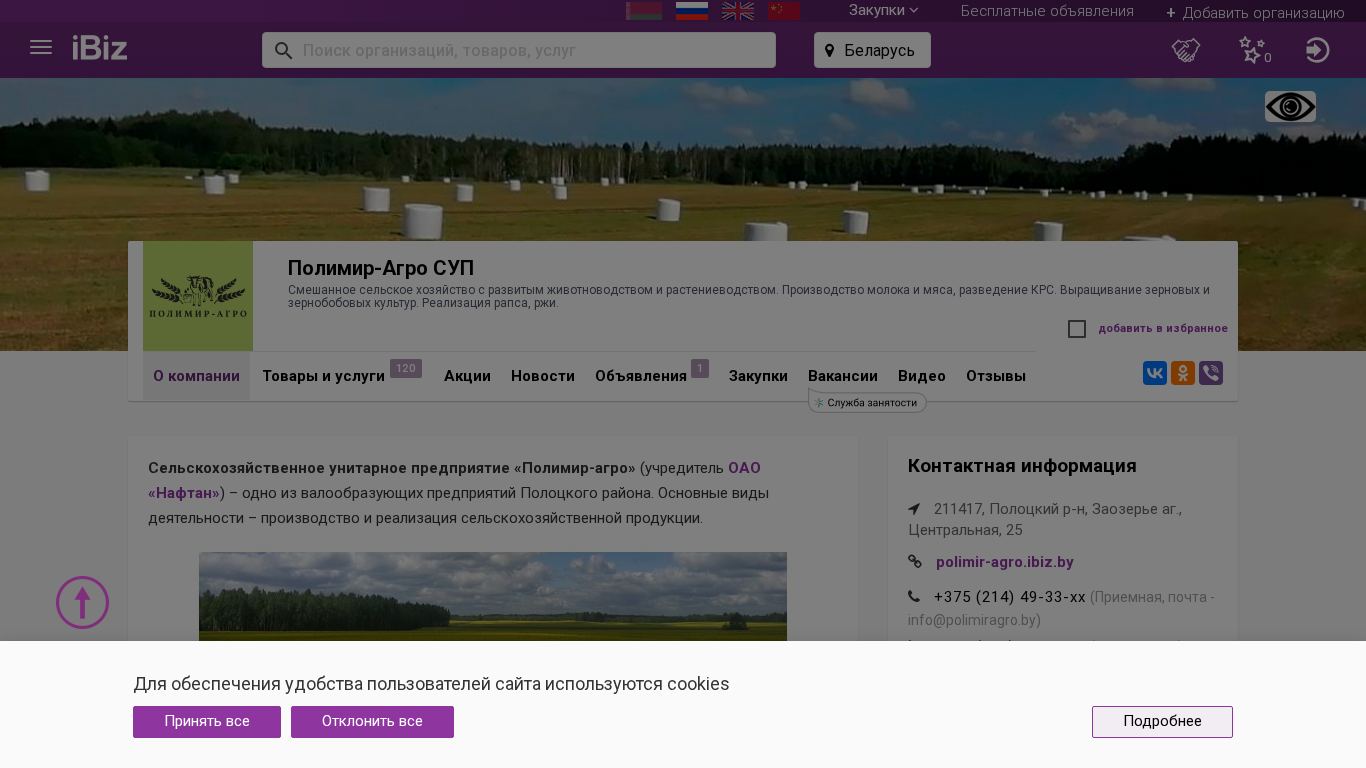Viewport: 1366px width, 768px height.
Task: Toggle accessibility eye view mode
Action: (x=1290, y=107)
